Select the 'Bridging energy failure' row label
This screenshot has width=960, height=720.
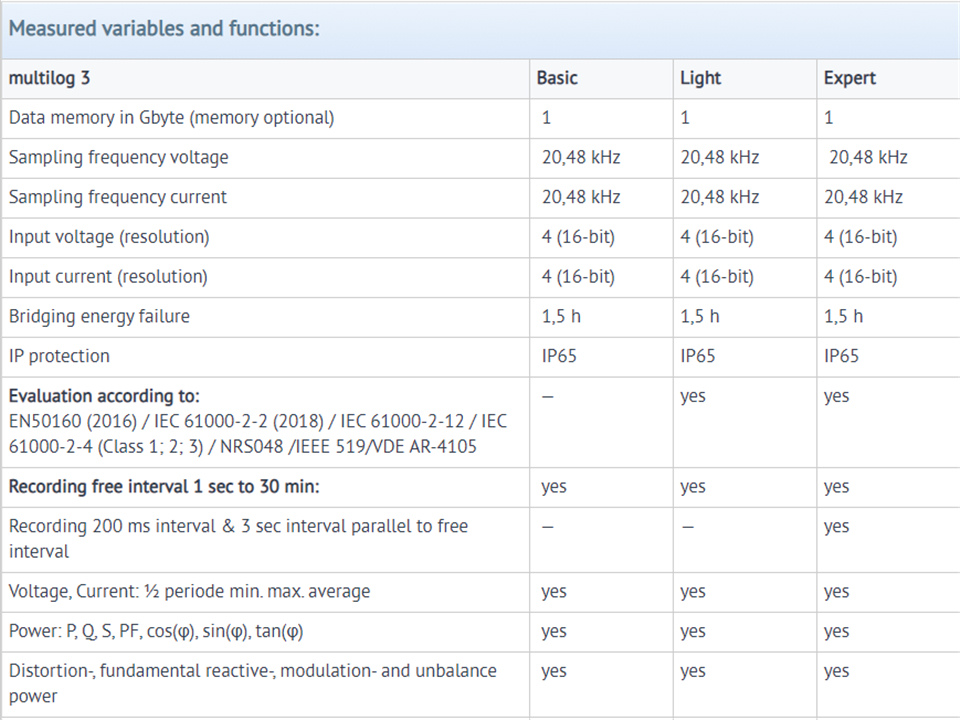coord(99,317)
